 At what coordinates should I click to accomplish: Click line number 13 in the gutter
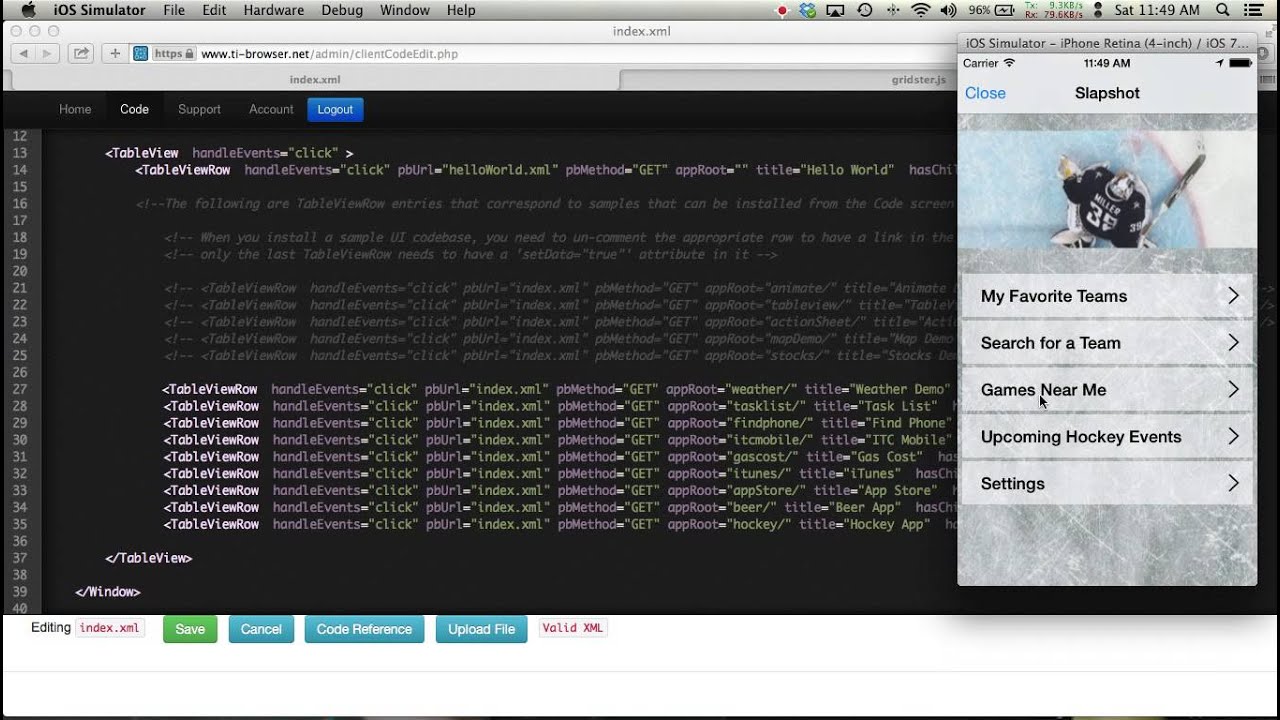coord(20,153)
